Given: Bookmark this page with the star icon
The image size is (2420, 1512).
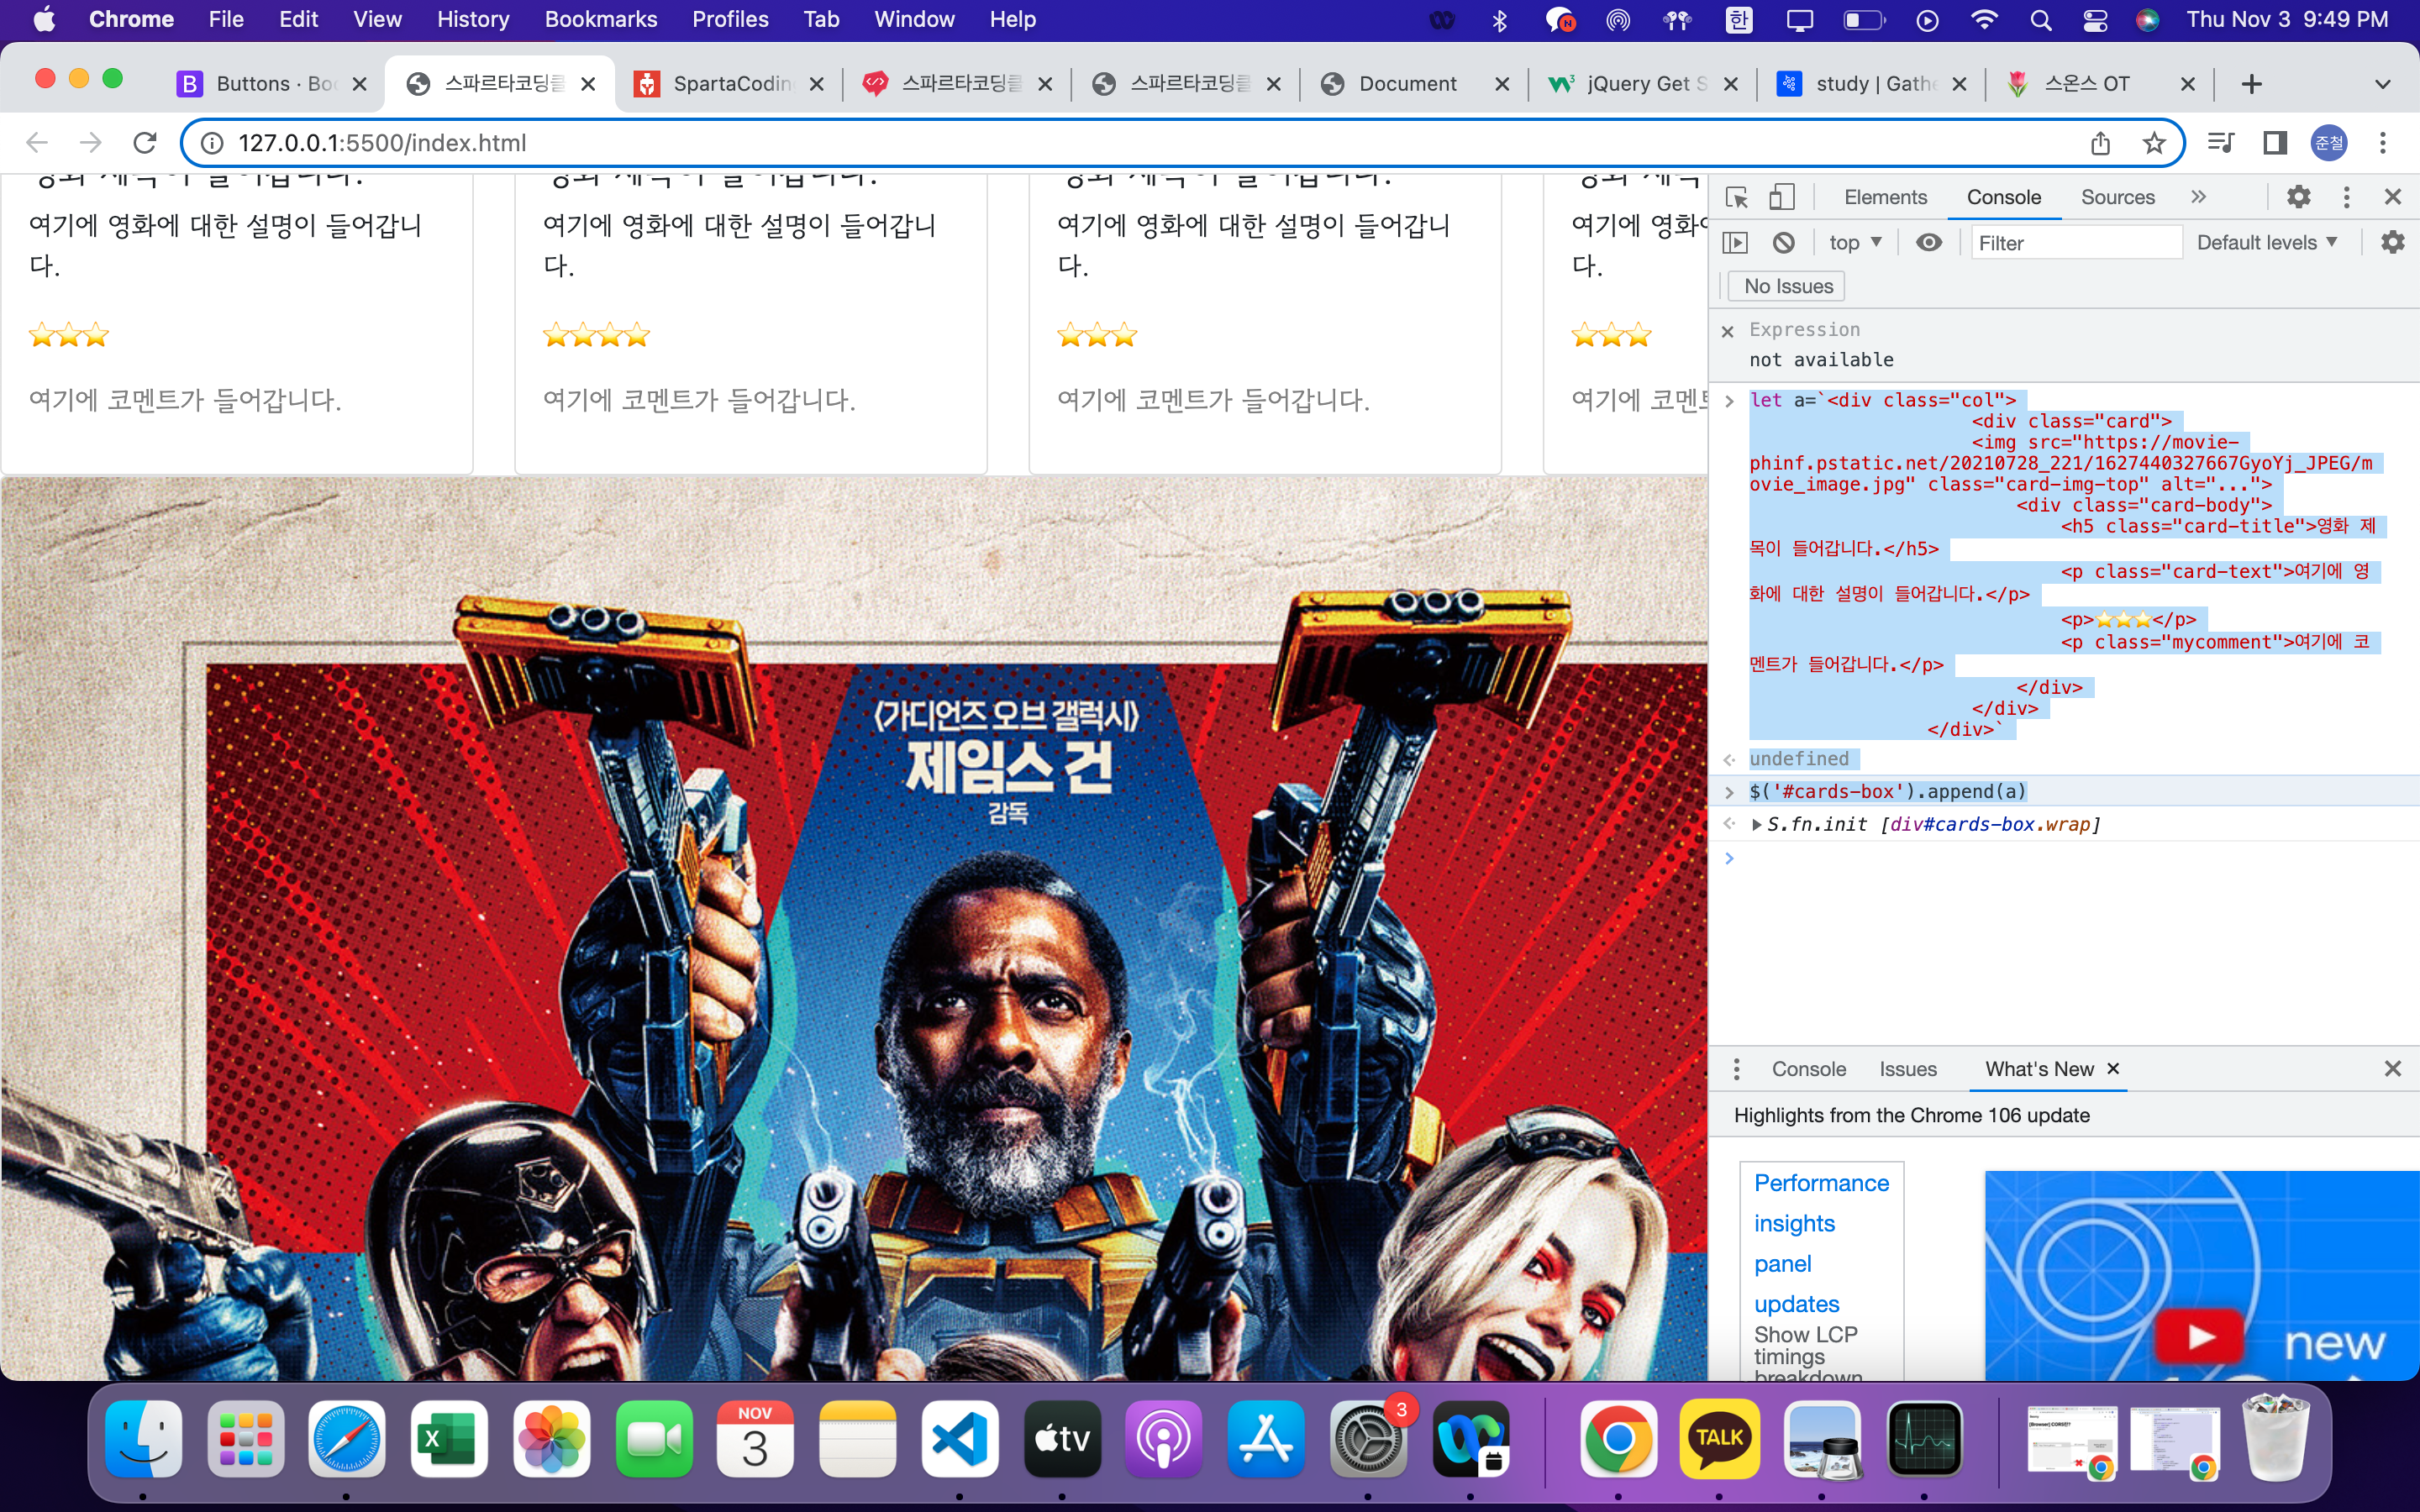Looking at the screenshot, I should (2154, 143).
